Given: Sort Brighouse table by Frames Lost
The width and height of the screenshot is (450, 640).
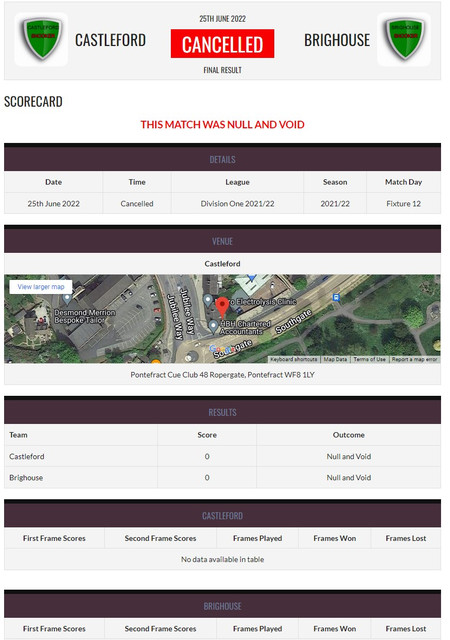Looking at the screenshot, I should pos(405,629).
